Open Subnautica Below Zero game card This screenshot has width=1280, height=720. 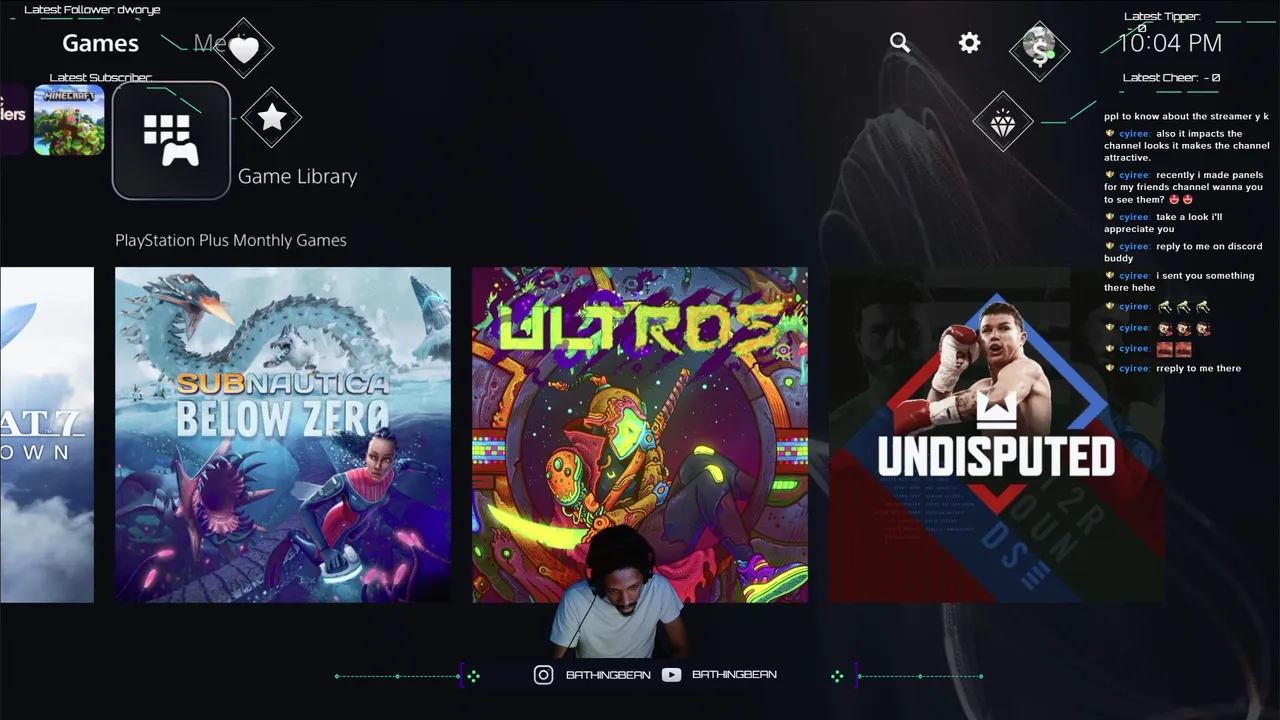point(283,435)
